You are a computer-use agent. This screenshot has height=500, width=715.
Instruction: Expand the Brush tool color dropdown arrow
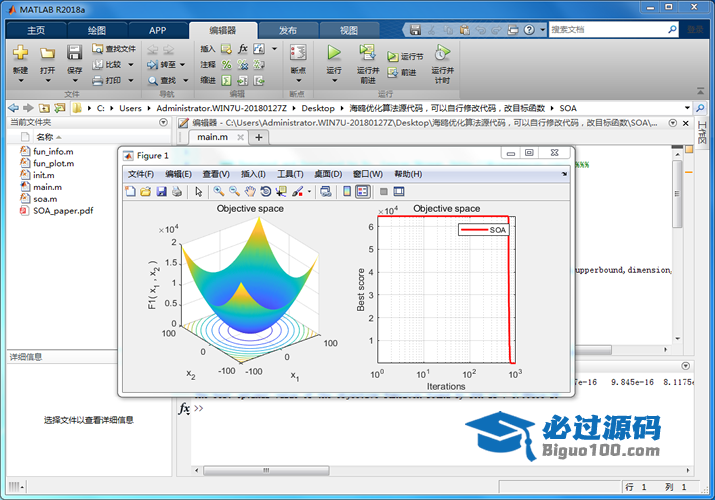307,191
